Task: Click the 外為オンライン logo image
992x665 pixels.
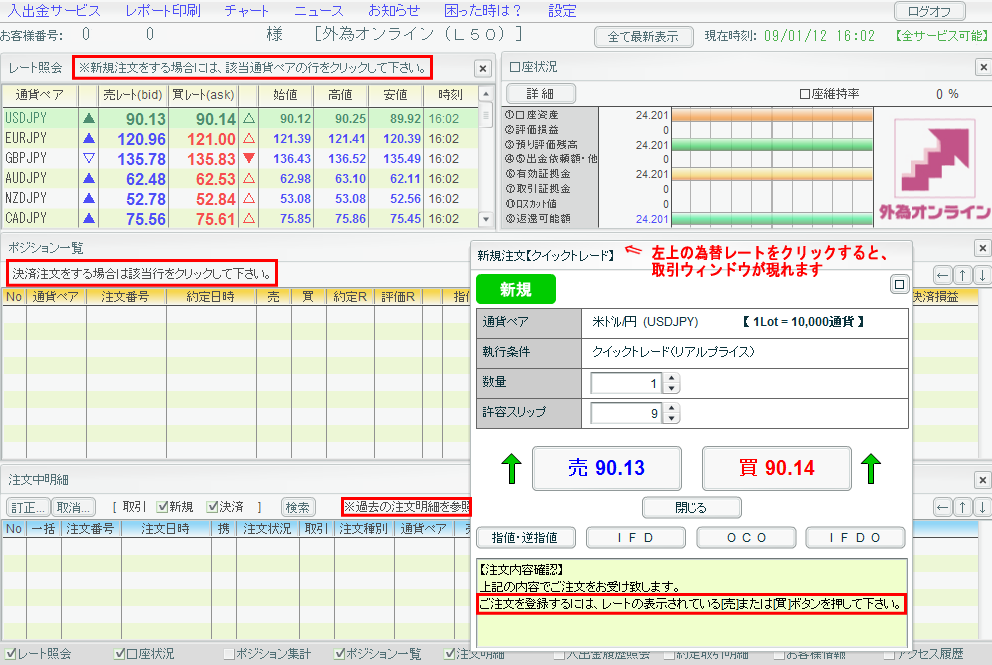Action: 934,169
